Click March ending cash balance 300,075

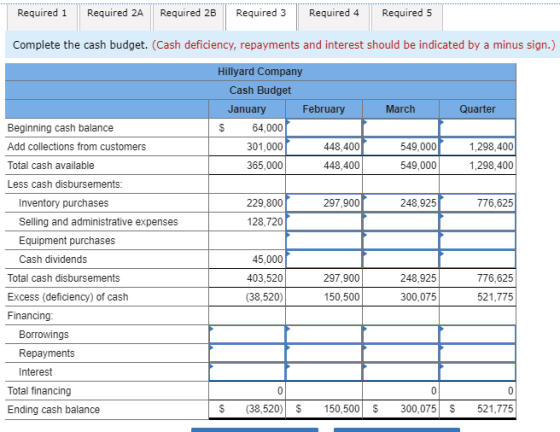coord(418,409)
